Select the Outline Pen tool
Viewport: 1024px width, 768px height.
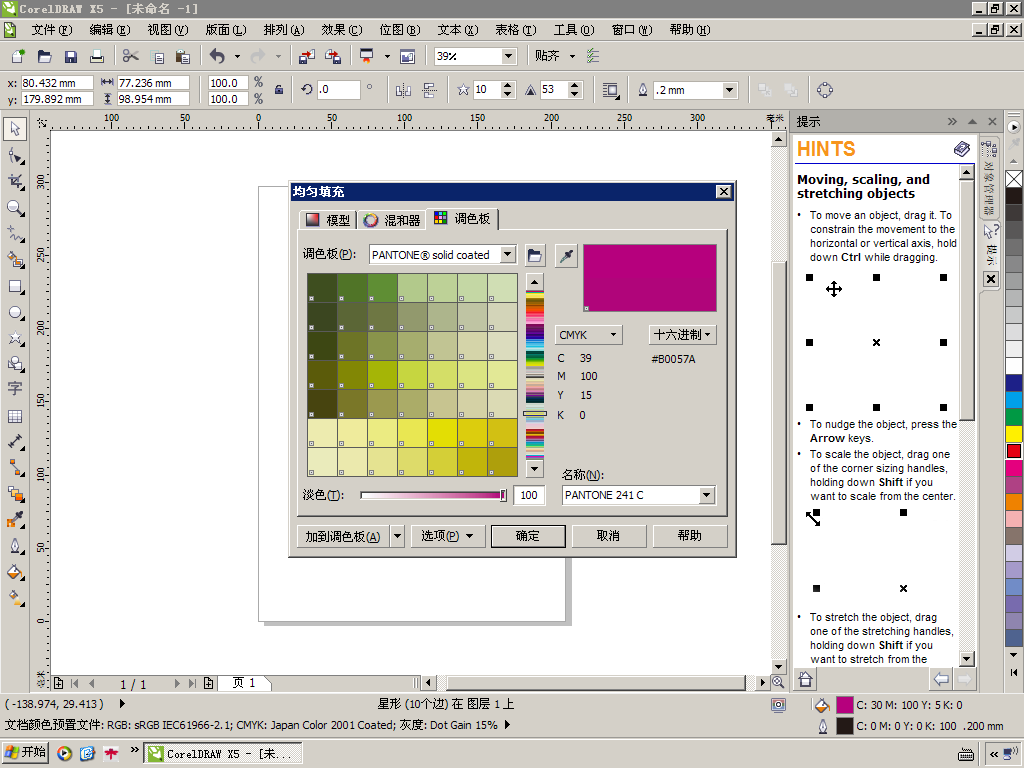click(x=15, y=546)
